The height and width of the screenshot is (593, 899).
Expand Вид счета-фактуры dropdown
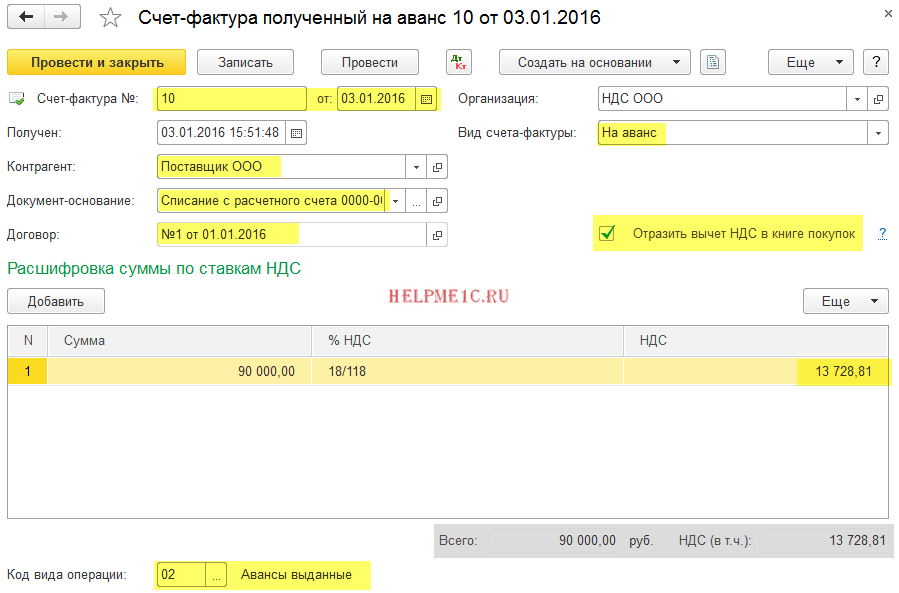pos(878,133)
